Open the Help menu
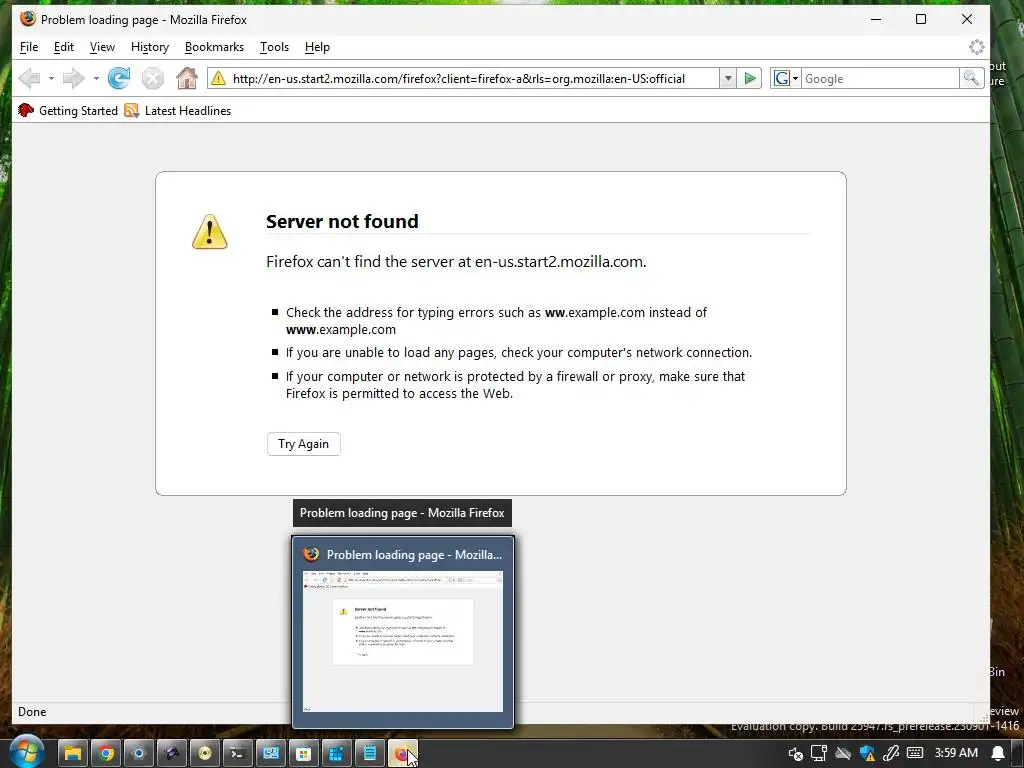 [x=317, y=47]
